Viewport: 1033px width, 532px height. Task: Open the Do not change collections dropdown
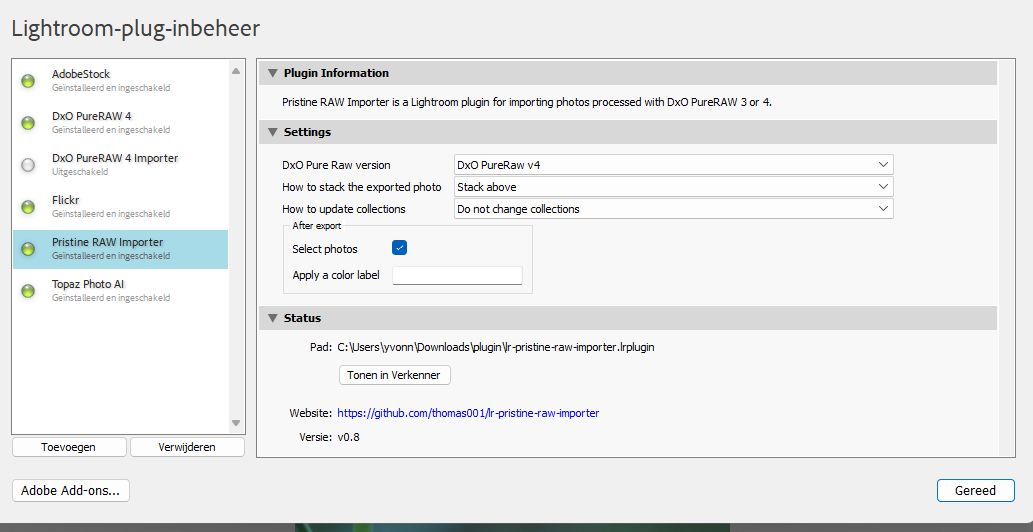673,209
